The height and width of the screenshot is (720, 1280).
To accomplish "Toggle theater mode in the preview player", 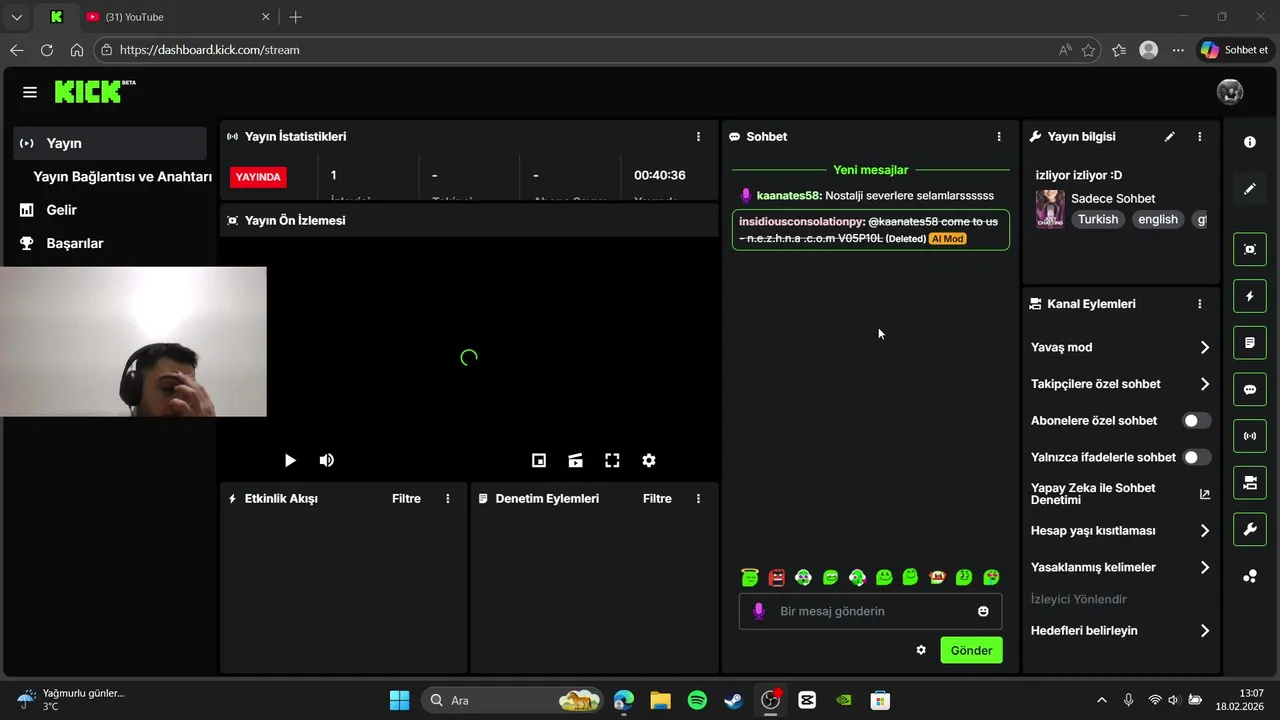I will click(x=576, y=460).
